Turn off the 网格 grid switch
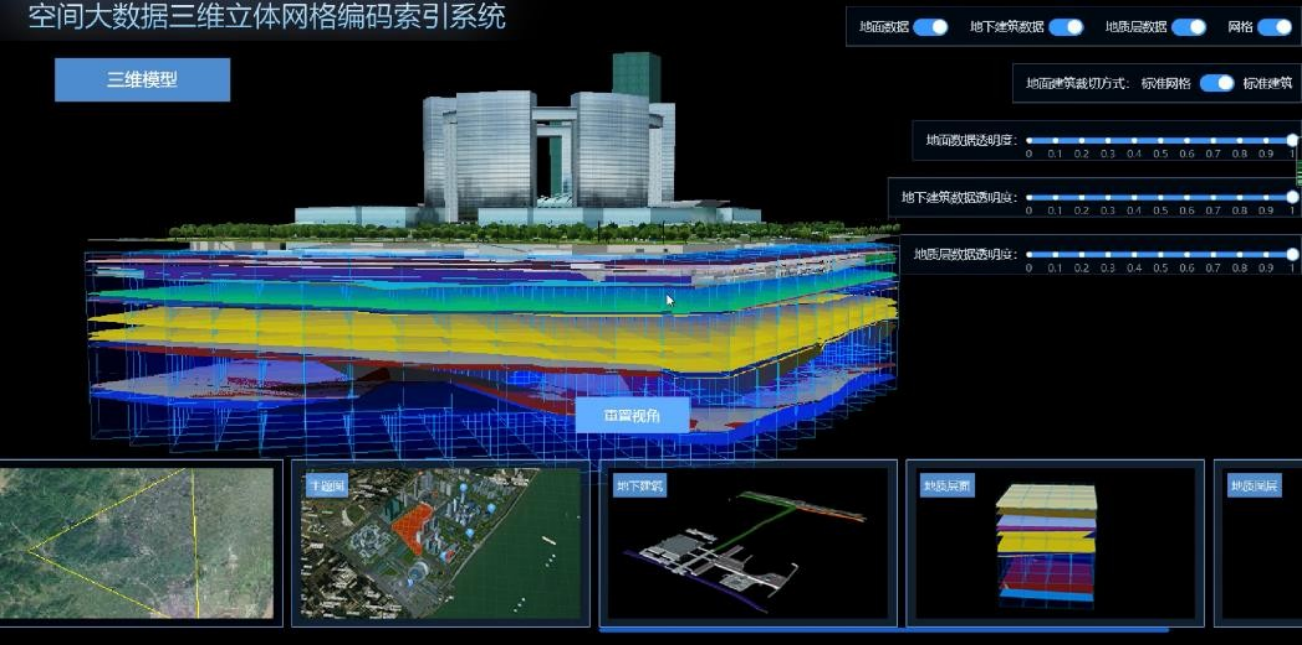This screenshot has width=1302, height=645. pos(1275,27)
